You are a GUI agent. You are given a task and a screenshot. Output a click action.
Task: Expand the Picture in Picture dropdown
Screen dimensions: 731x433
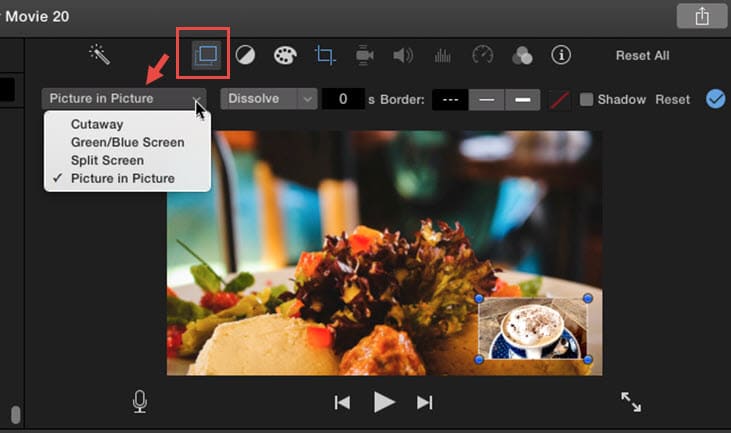[x=124, y=99]
